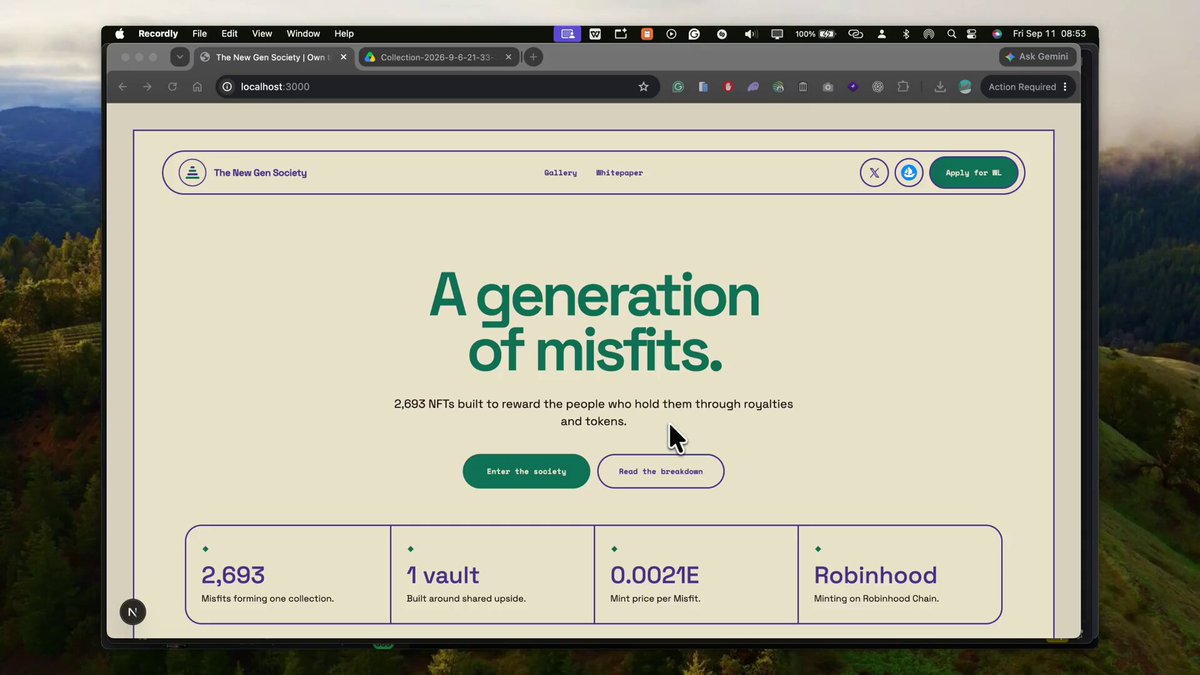The height and width of the screenshot is (675, 1200).
Task: Click the Apply for WL button
Action: 974,173
